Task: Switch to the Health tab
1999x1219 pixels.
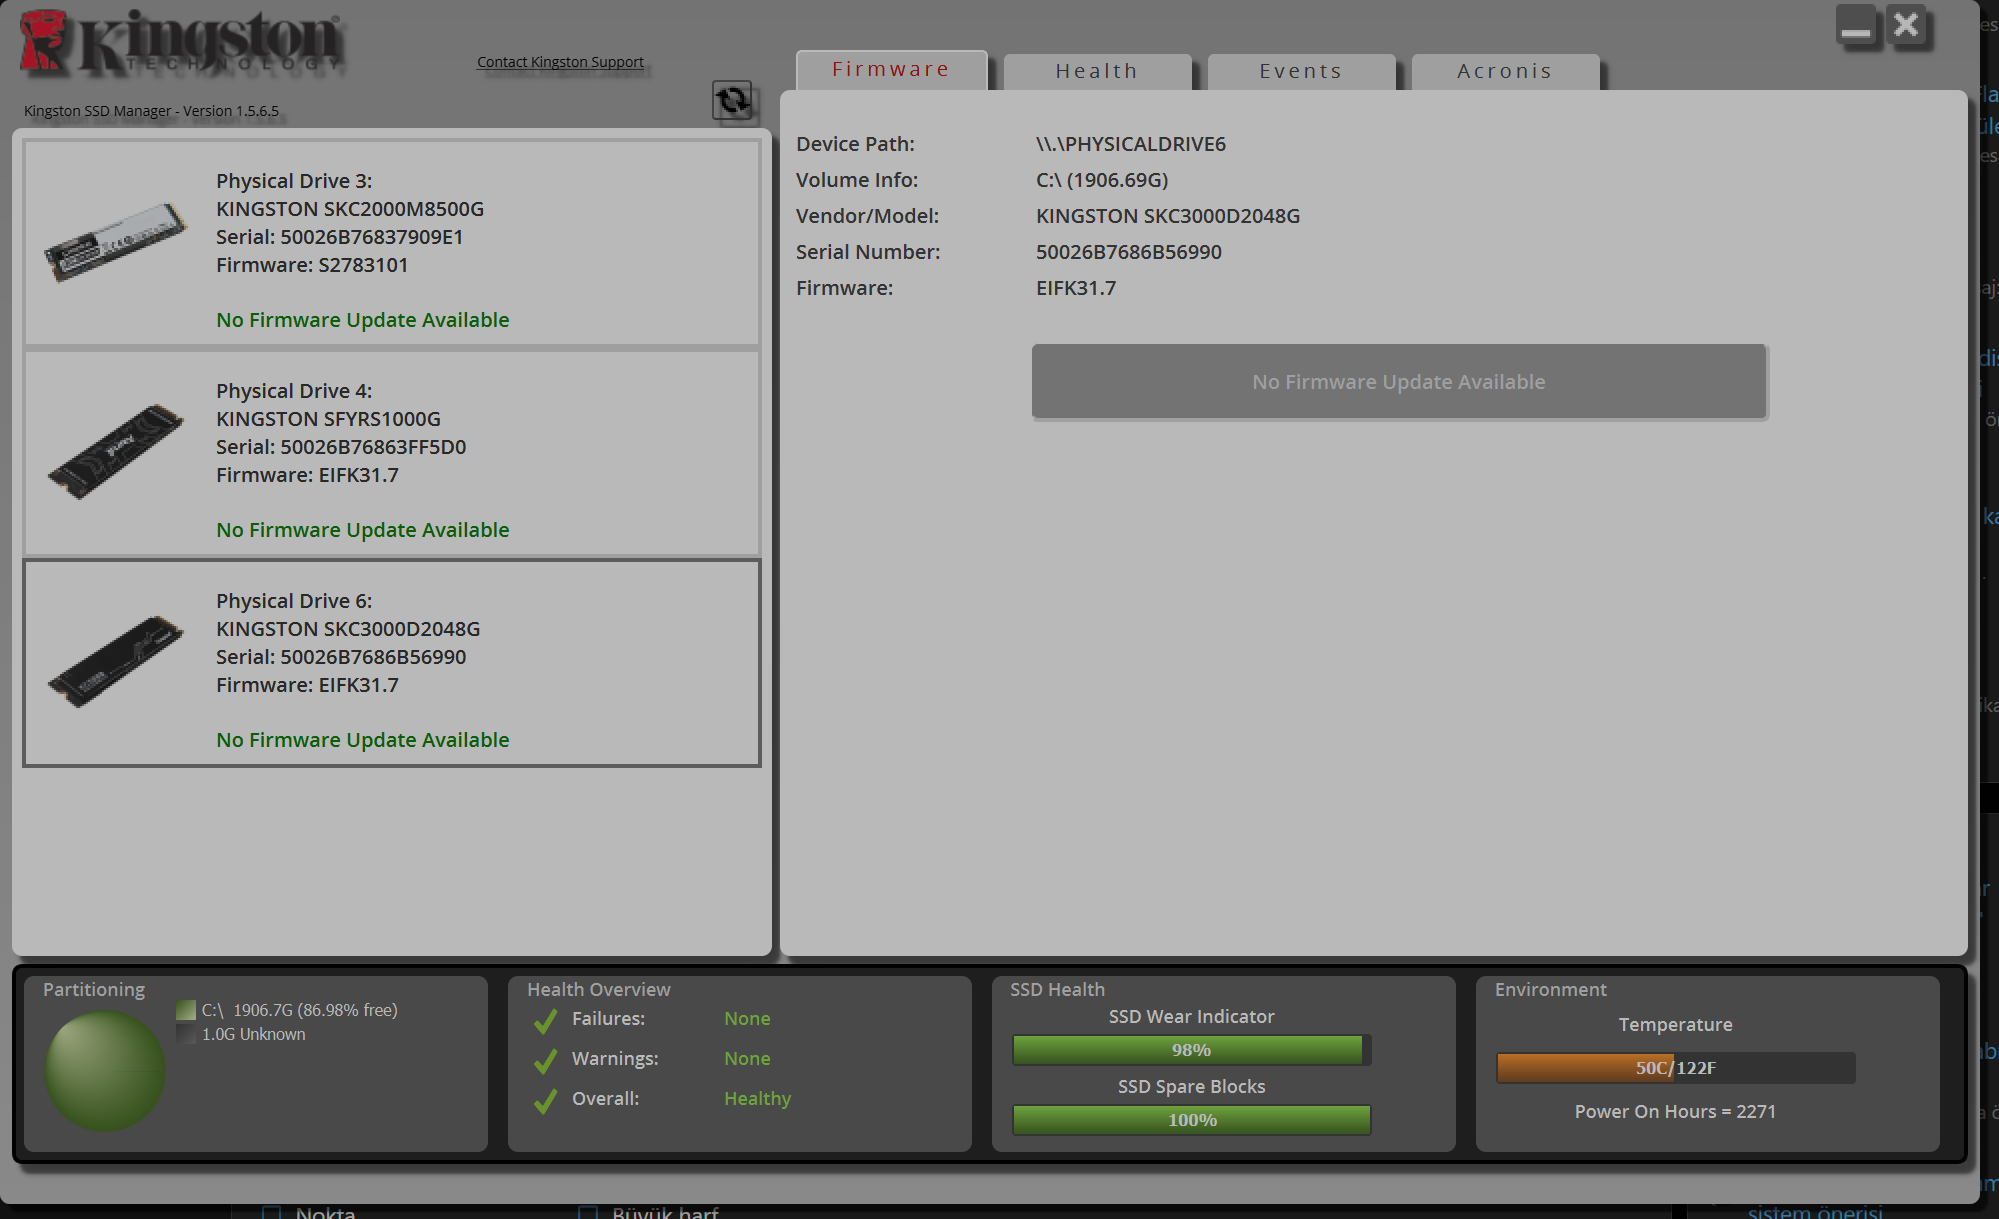Action: click(1097, 71)
